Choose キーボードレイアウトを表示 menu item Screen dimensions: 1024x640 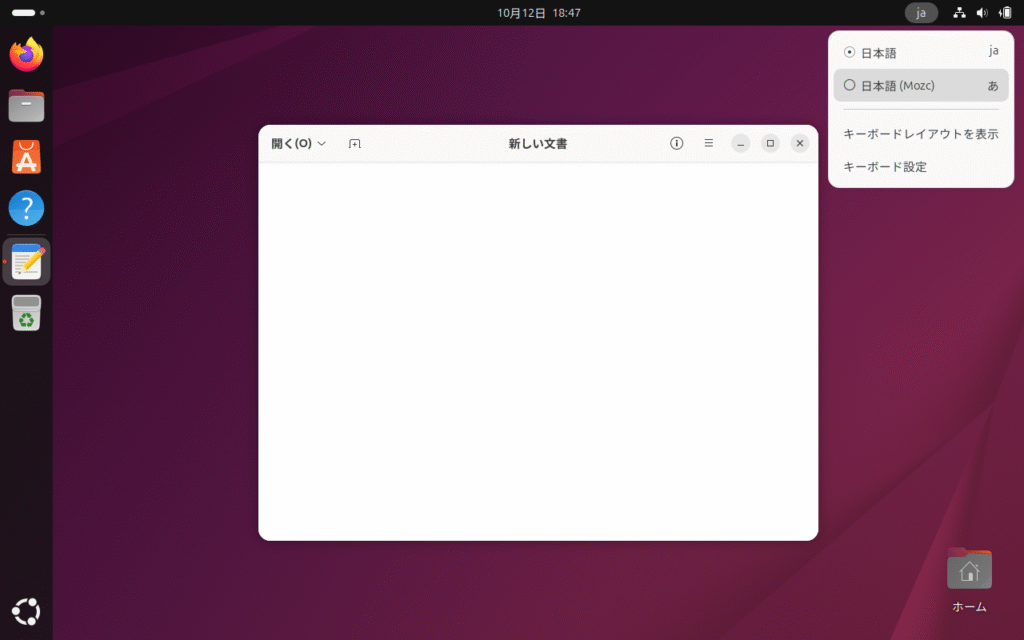tap(920, 134)
